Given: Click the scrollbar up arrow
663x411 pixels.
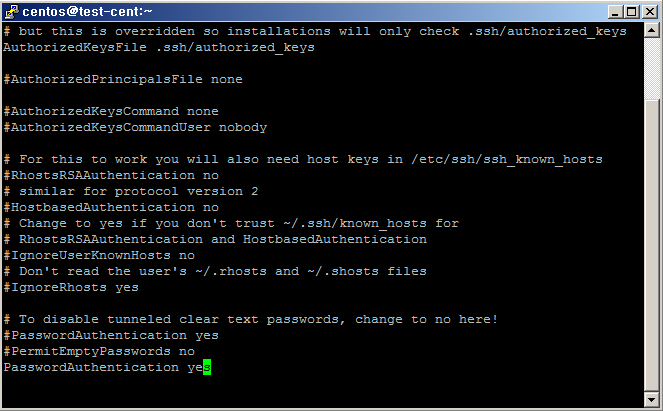Looking at the screenshot, I should tap(652, 30).
